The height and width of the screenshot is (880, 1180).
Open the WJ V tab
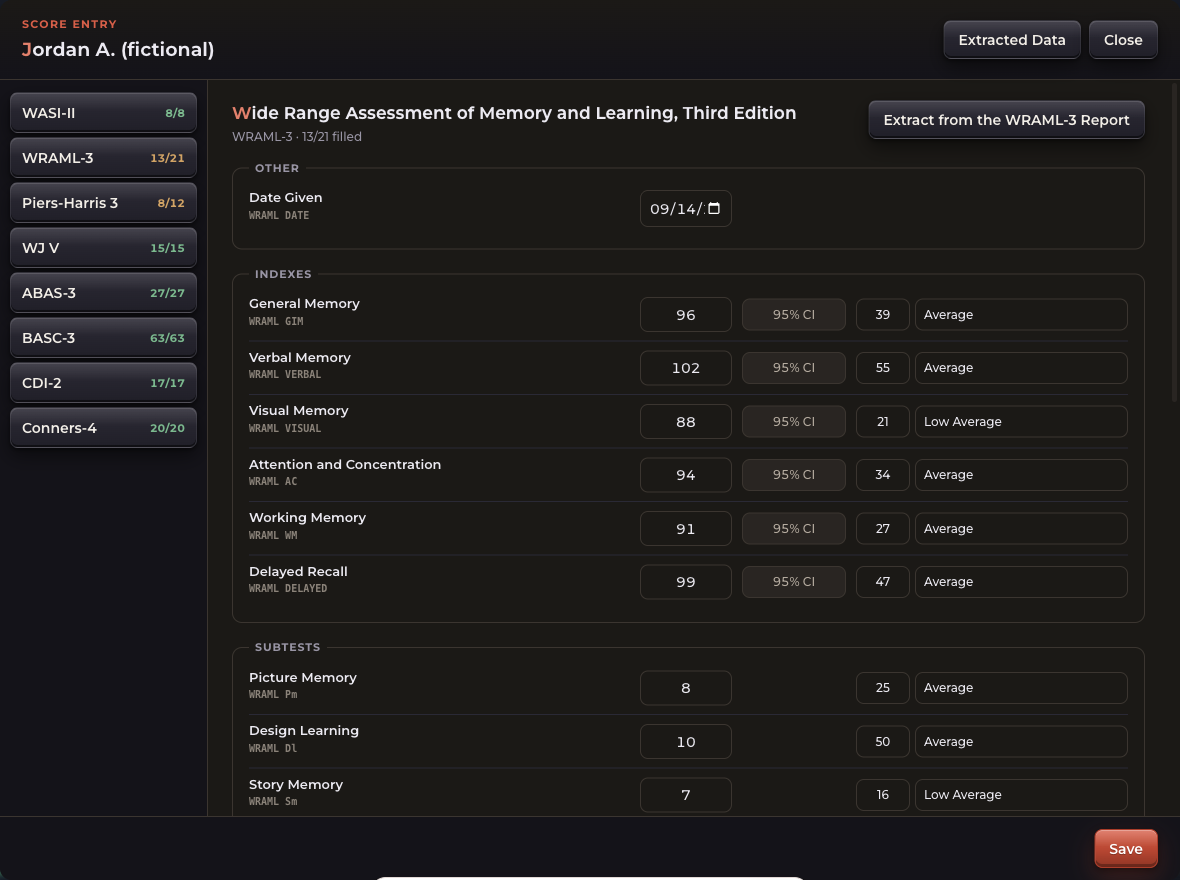tap(103, 248)
